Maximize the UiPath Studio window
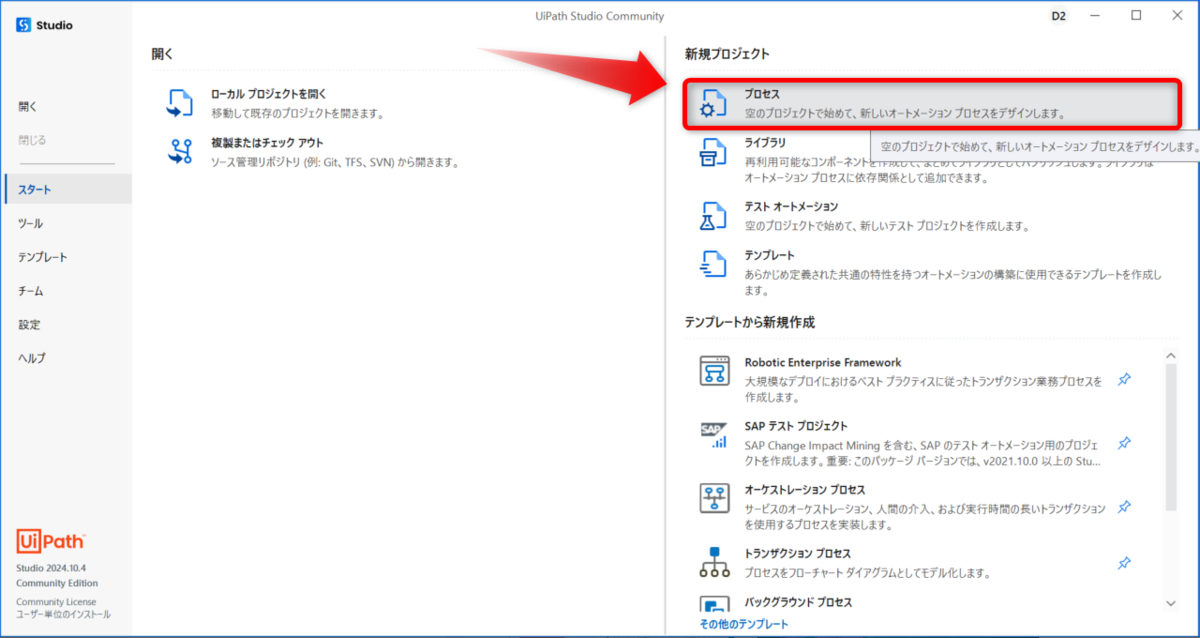Screen dimensions: 1200x638 pos(1136,15)
